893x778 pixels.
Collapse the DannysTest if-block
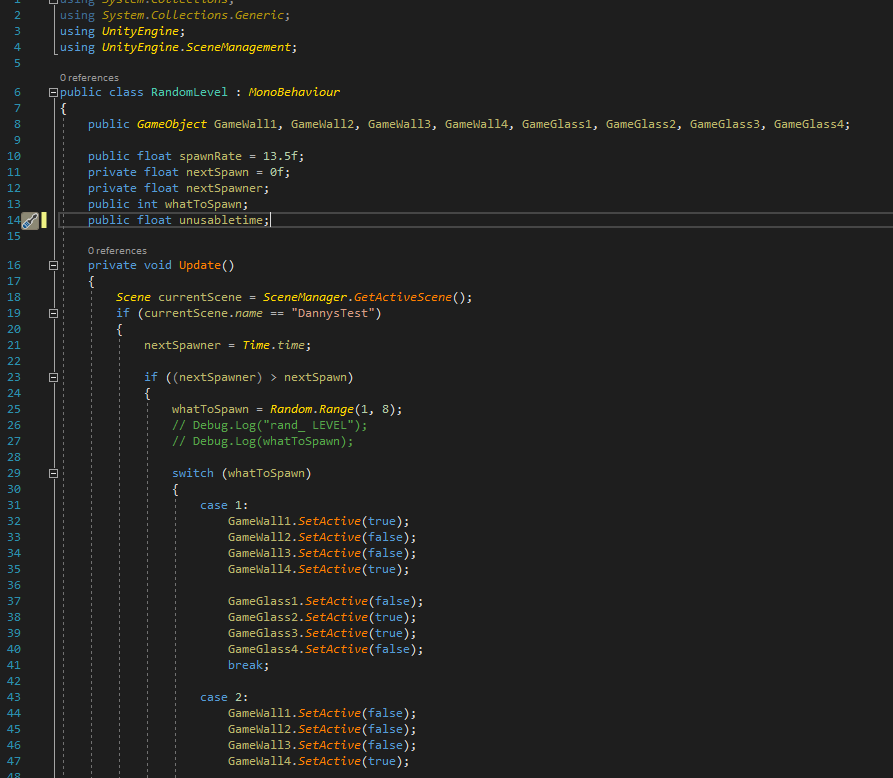(53, 313)
